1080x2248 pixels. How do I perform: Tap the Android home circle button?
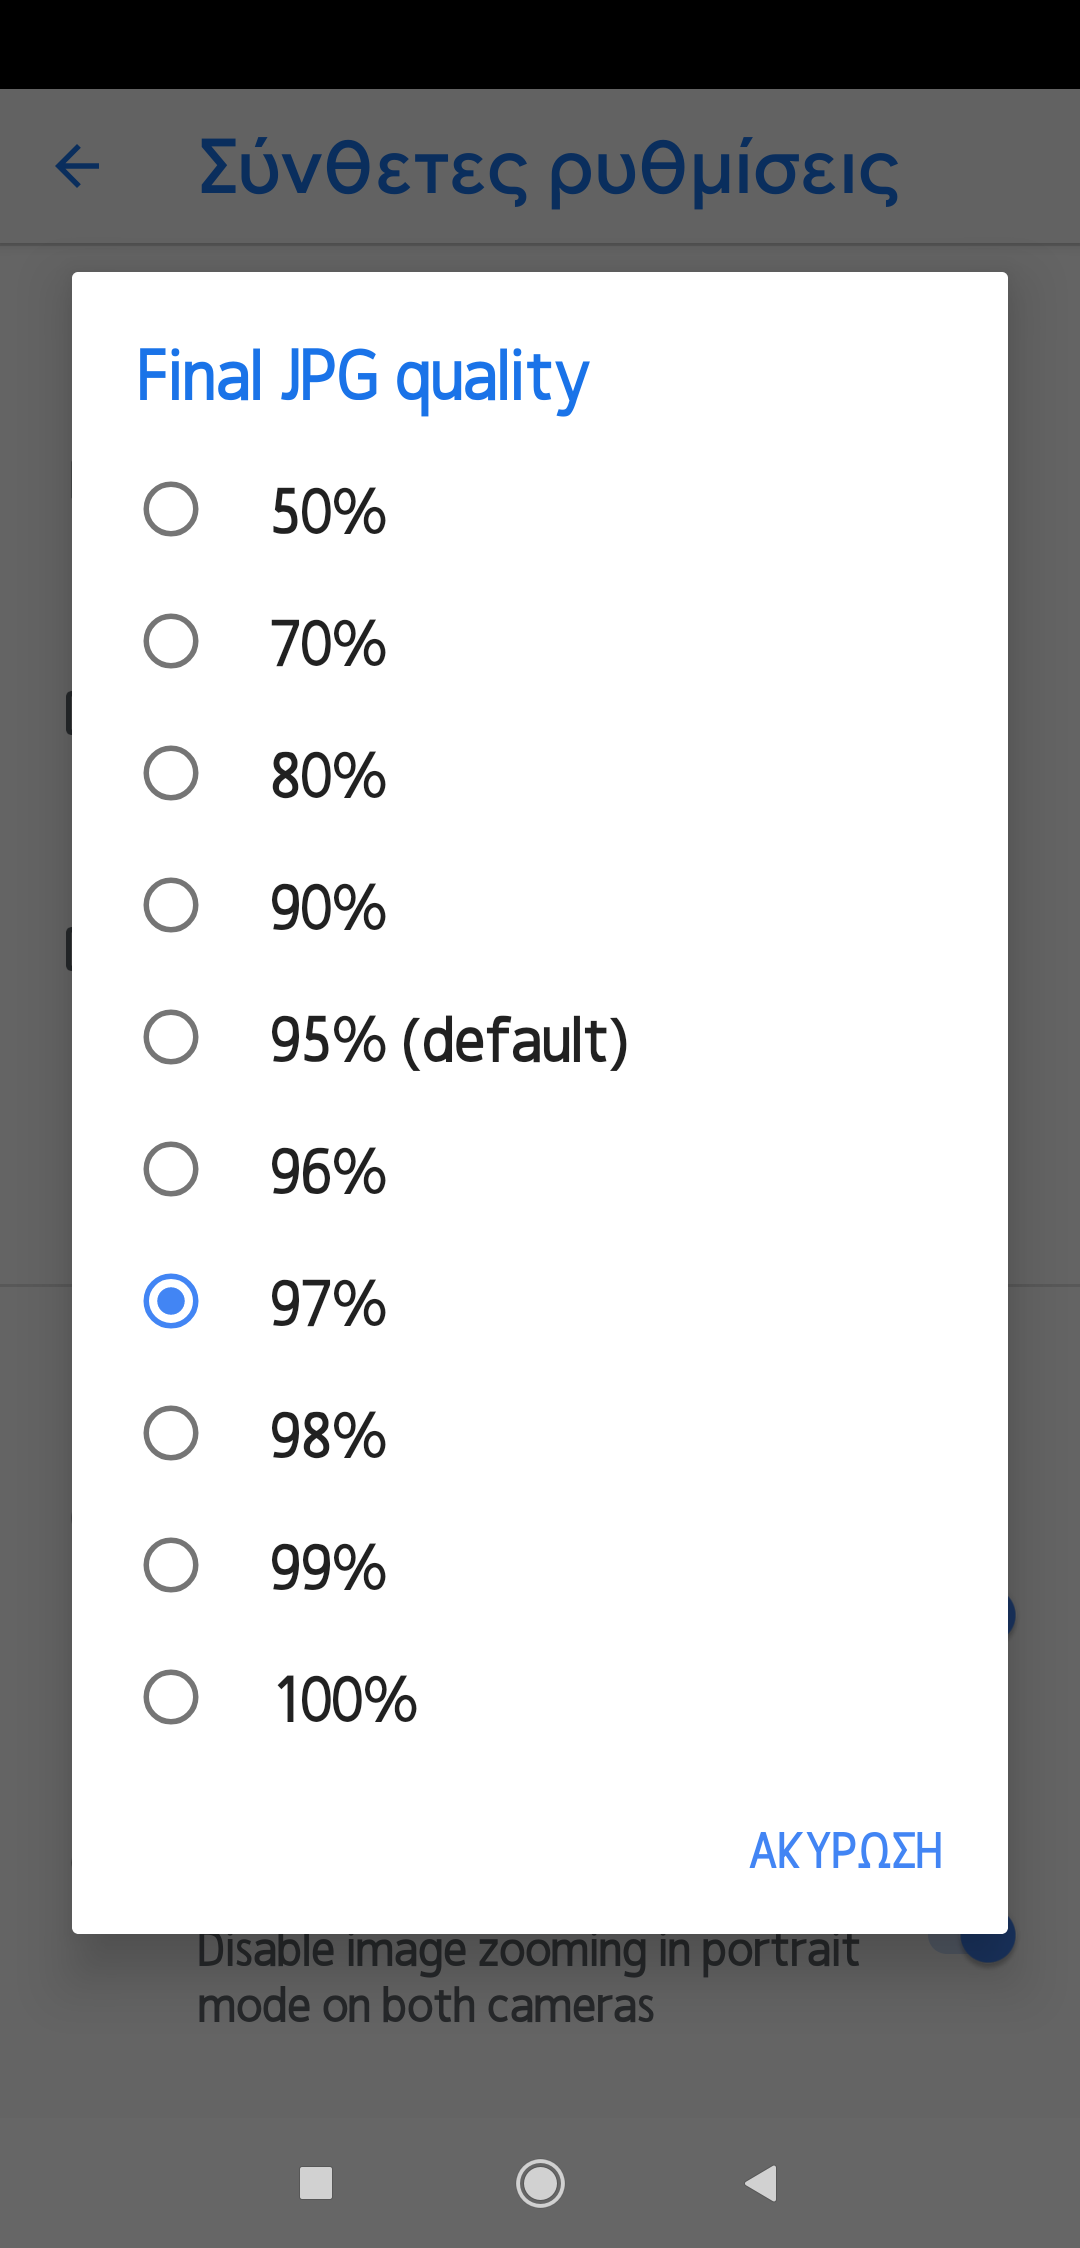click(x=540, y=2183)
